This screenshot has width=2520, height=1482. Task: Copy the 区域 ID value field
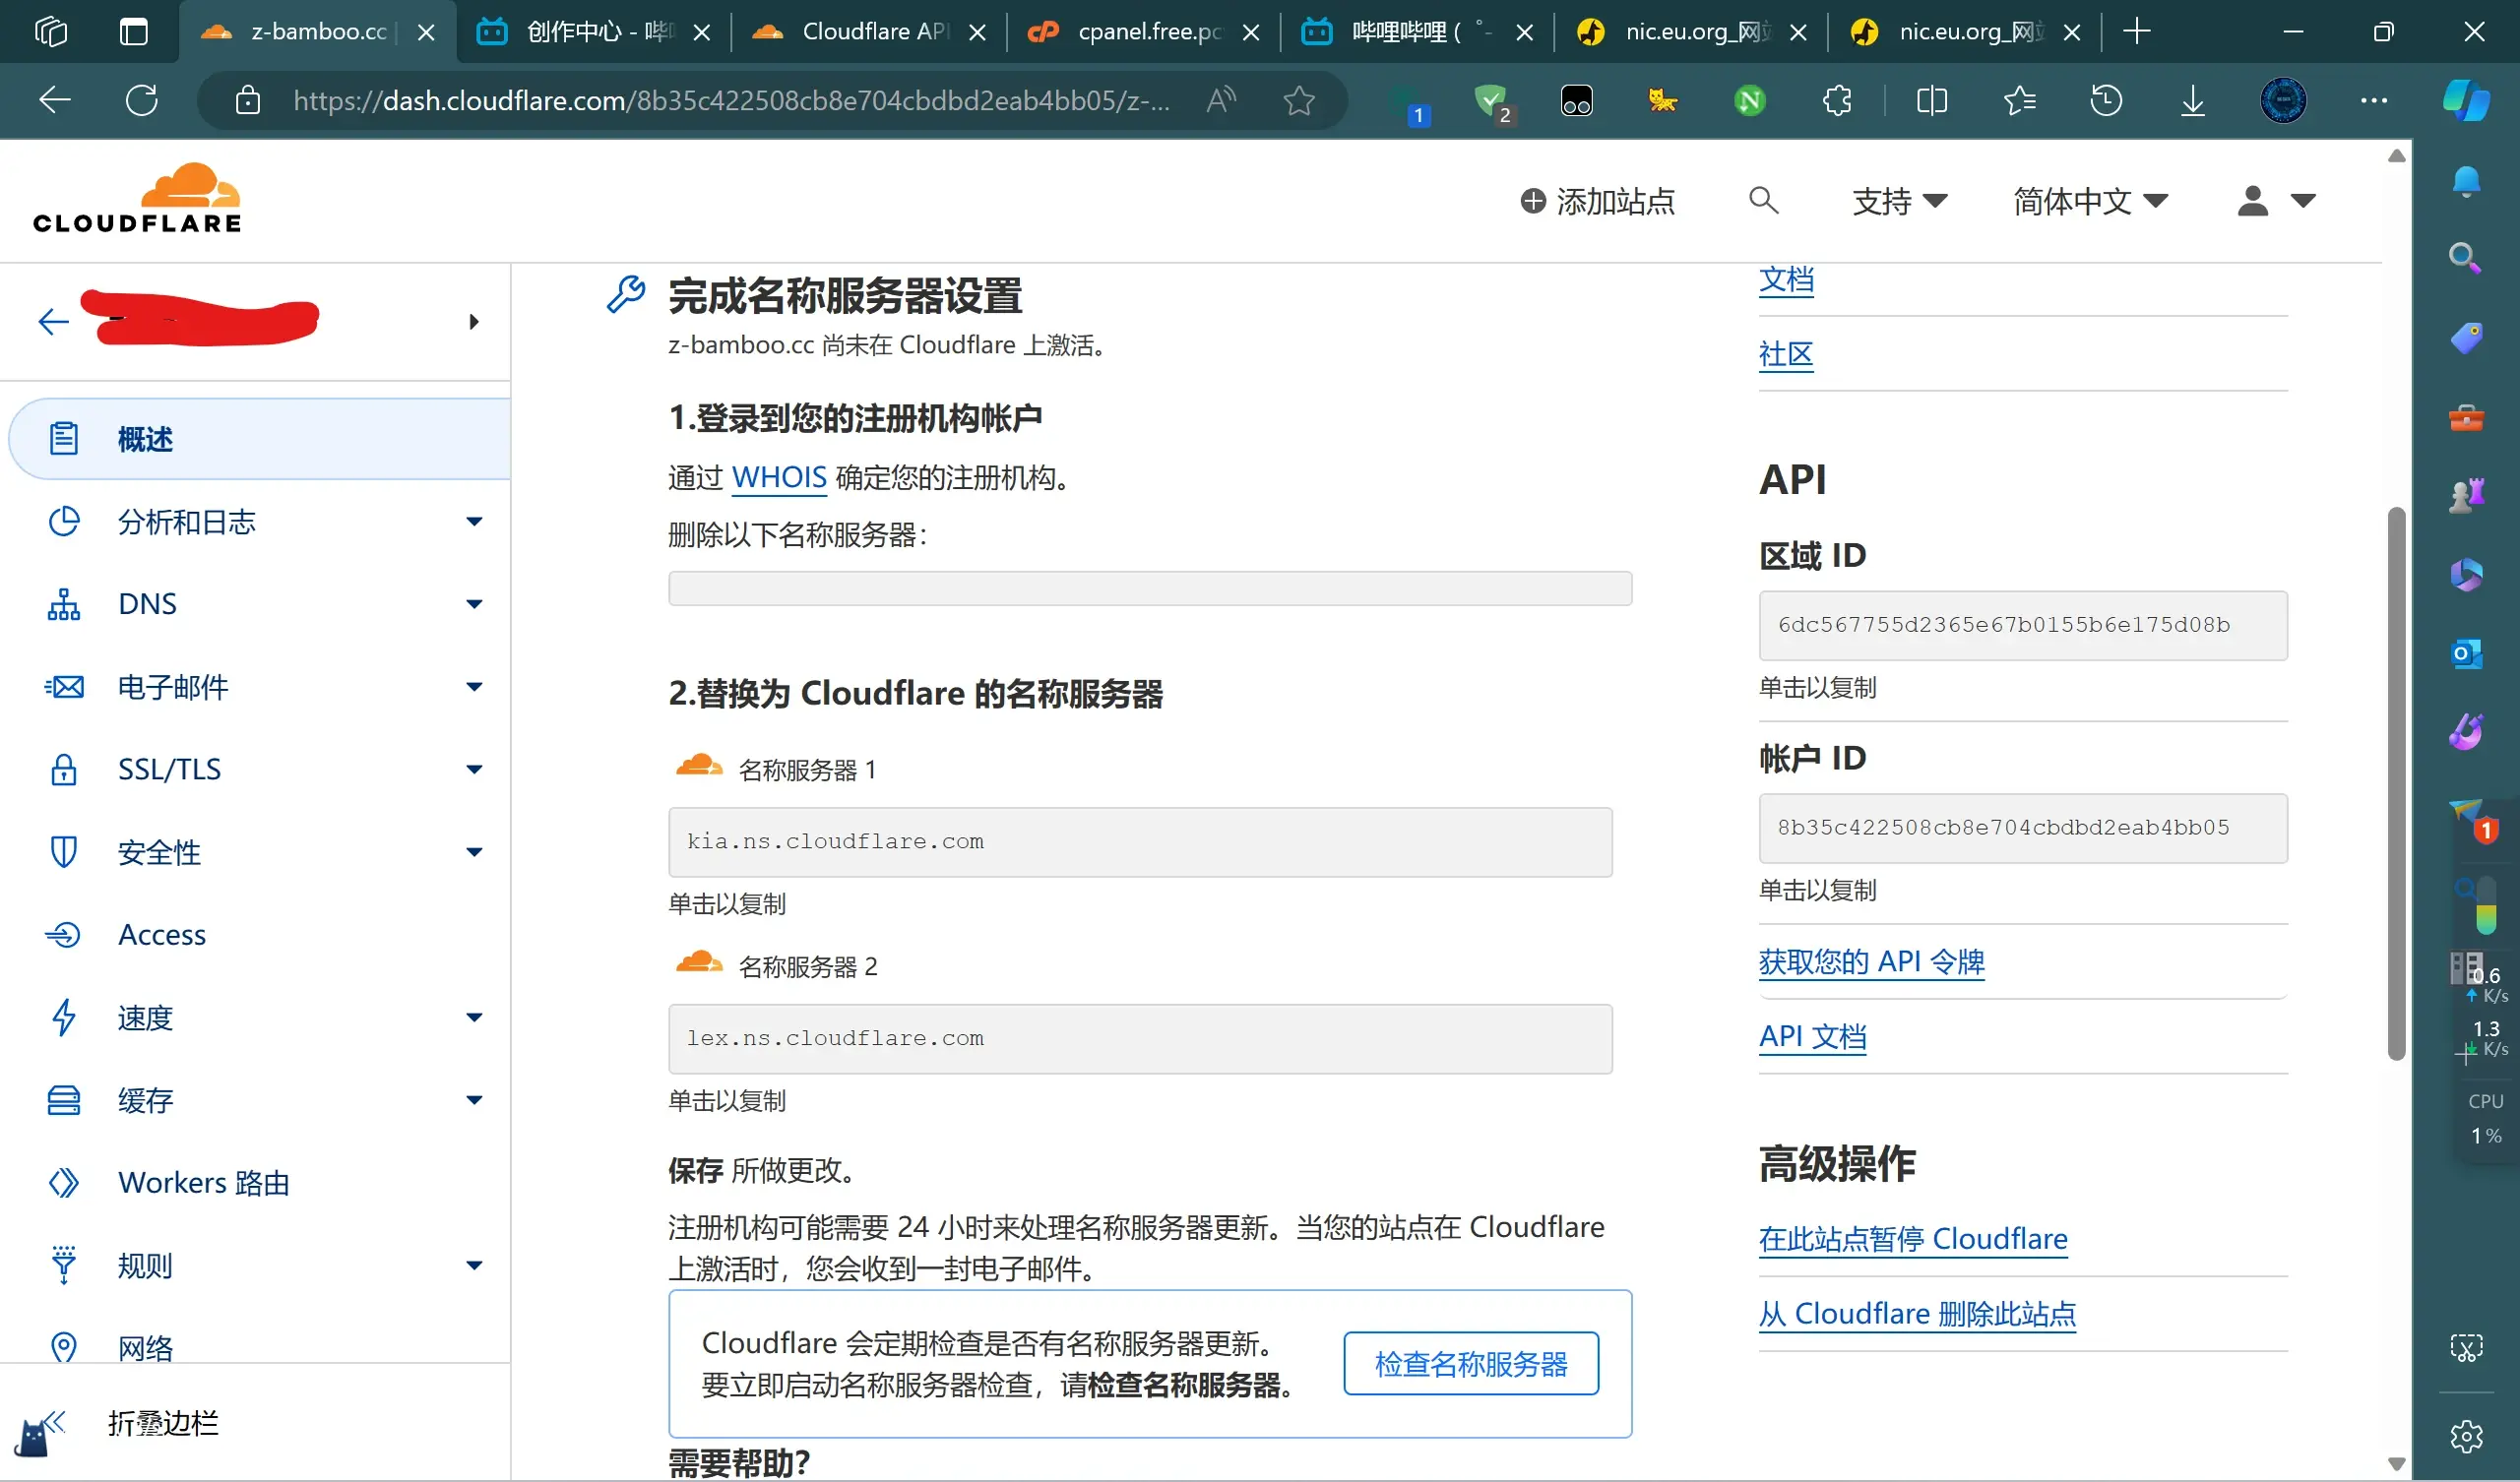click(x=2023, y=625)
